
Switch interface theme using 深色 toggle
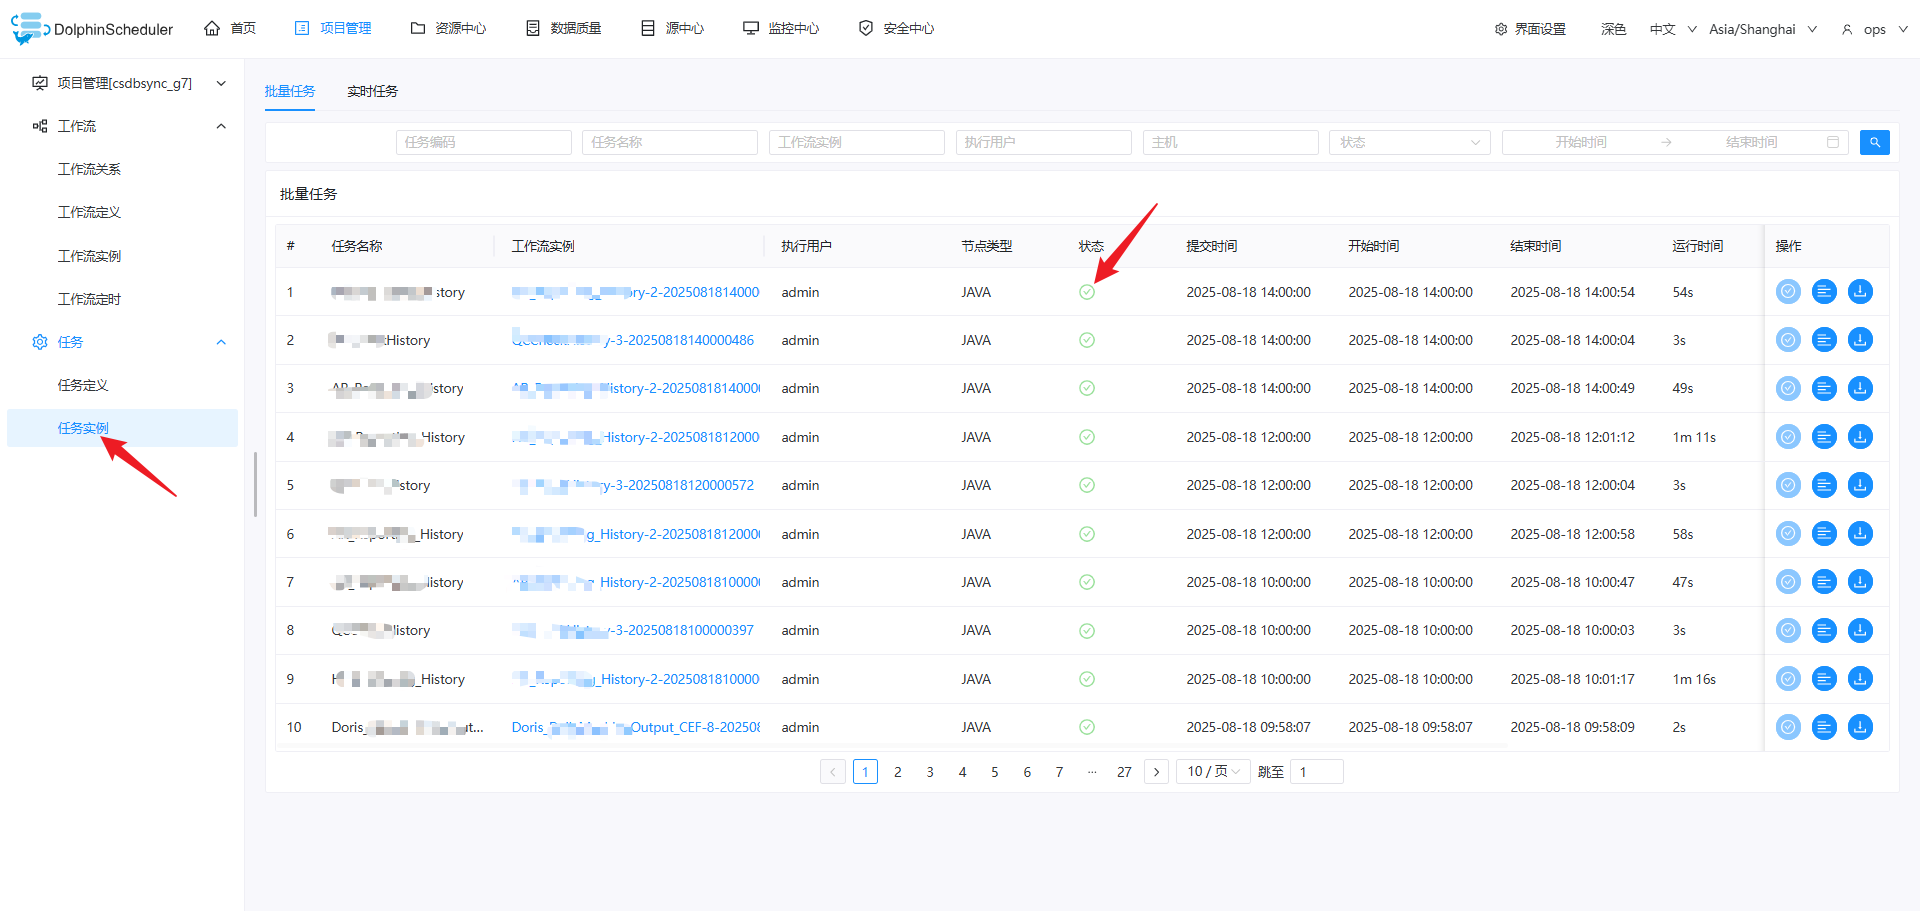point(1612,28)
